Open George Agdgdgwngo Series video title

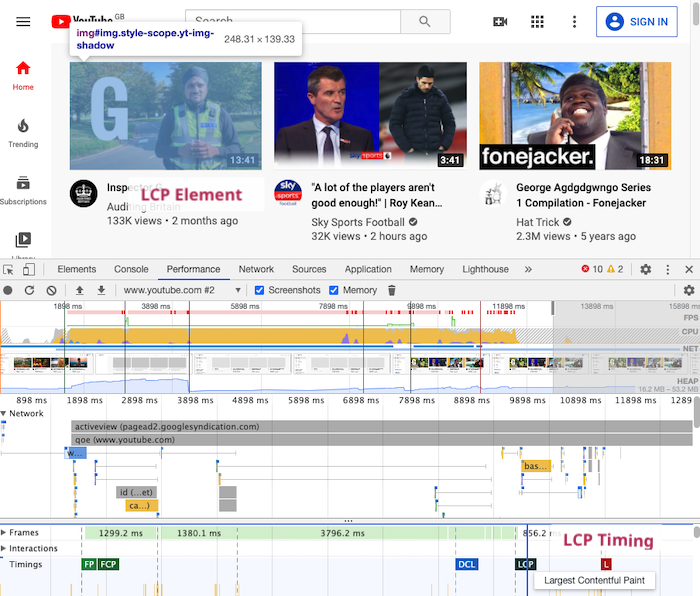tap(583, 195)
